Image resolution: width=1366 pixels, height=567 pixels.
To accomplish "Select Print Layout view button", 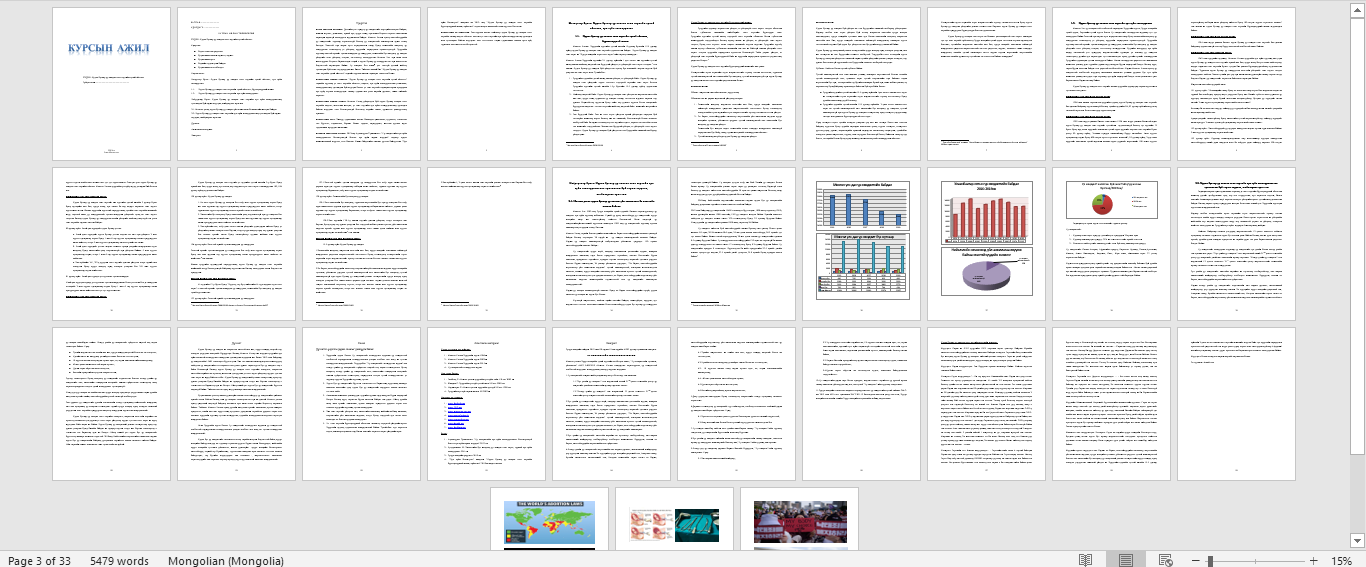I will click(x=1125, y=561).
